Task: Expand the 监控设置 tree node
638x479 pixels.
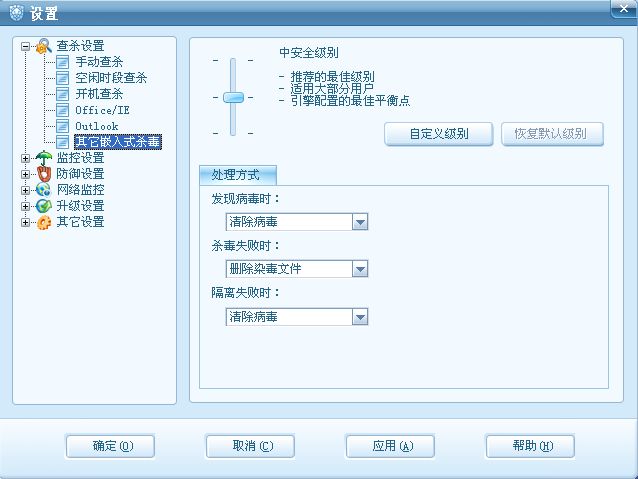Action: [25, 158]
